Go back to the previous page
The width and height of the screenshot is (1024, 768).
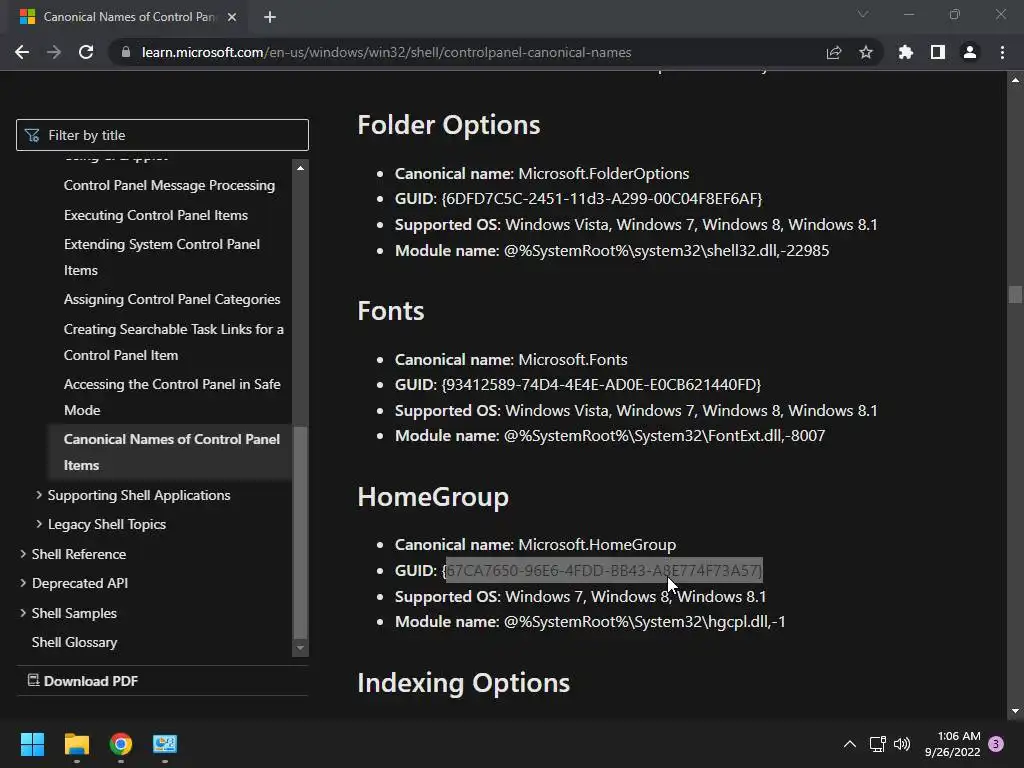point(22,52)
